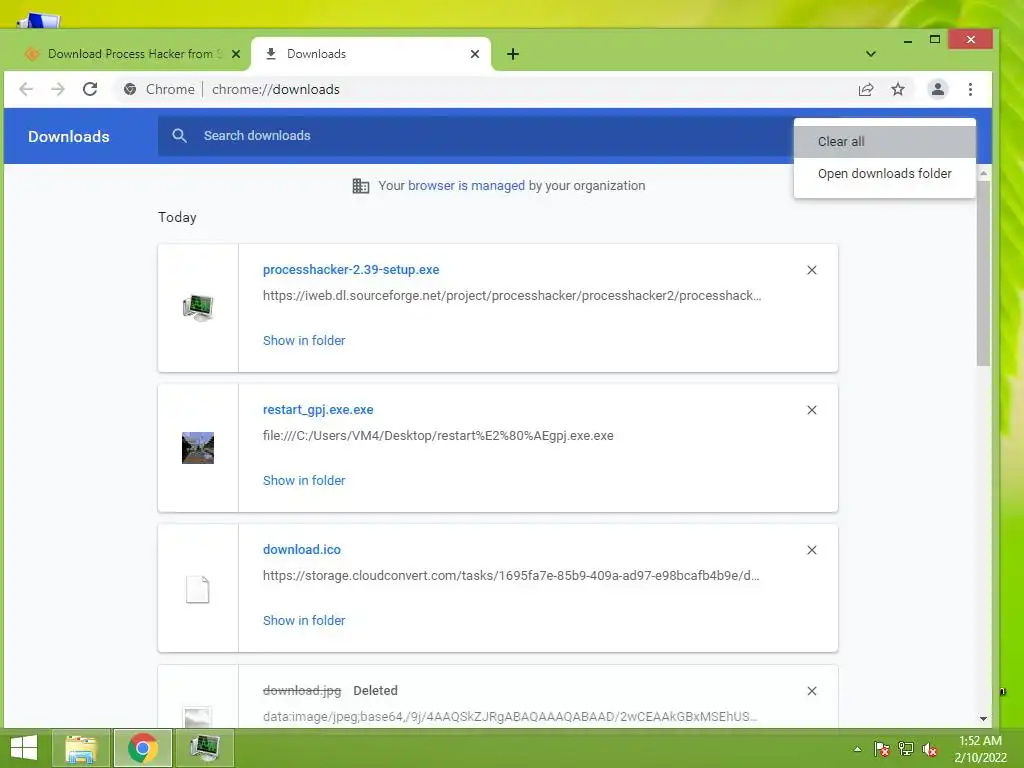The image size is (1024, 768).
Task: Click the Action Center flag tray icon
Action: tap(882, 750)
